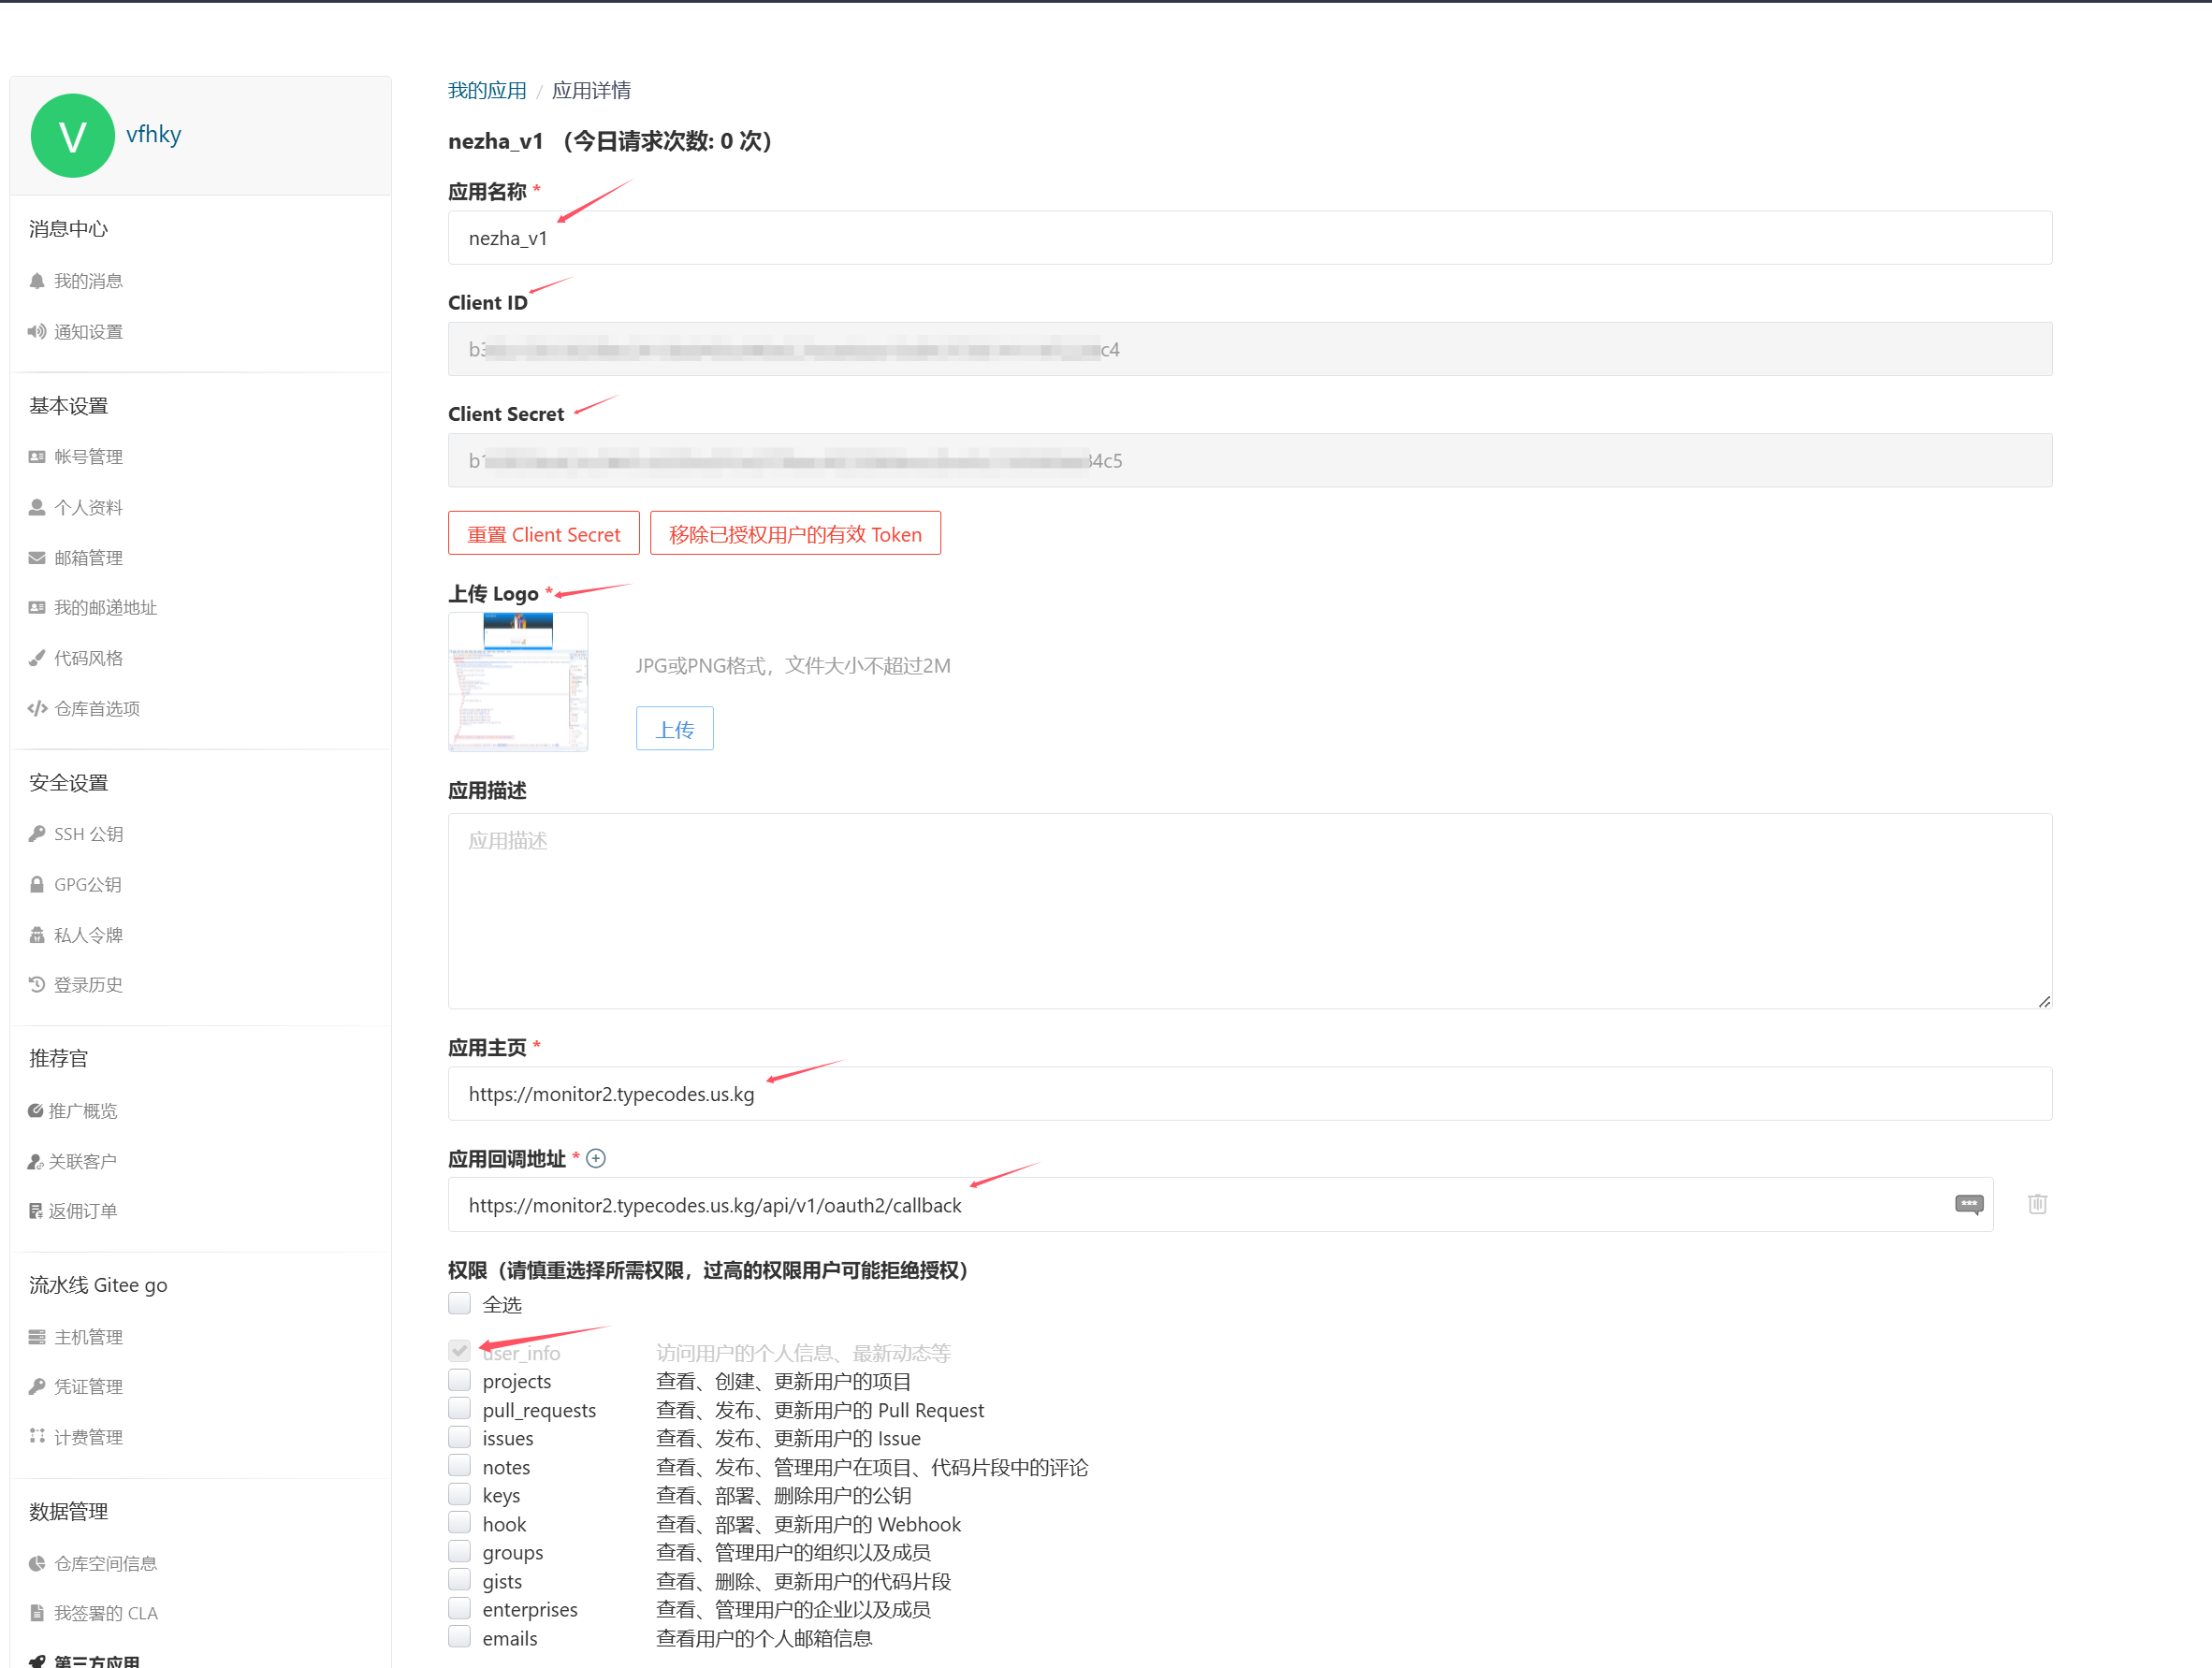Open 主机管理 sidebar item
Image resolution: width=2212 pixels, height=1668 pixels.
coord(88,1338)
